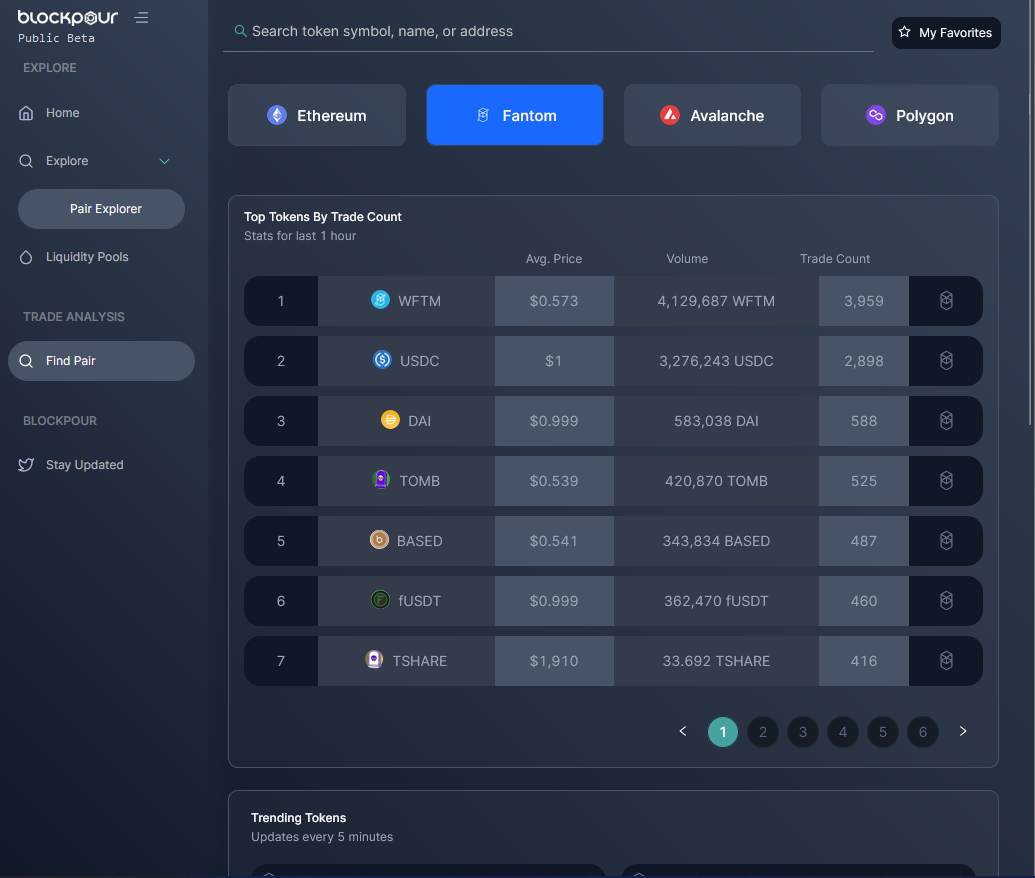1035x878 pixels.
Task: Click TOMB price $0.539
Action: pyautogui.click(x=554, y=481)
